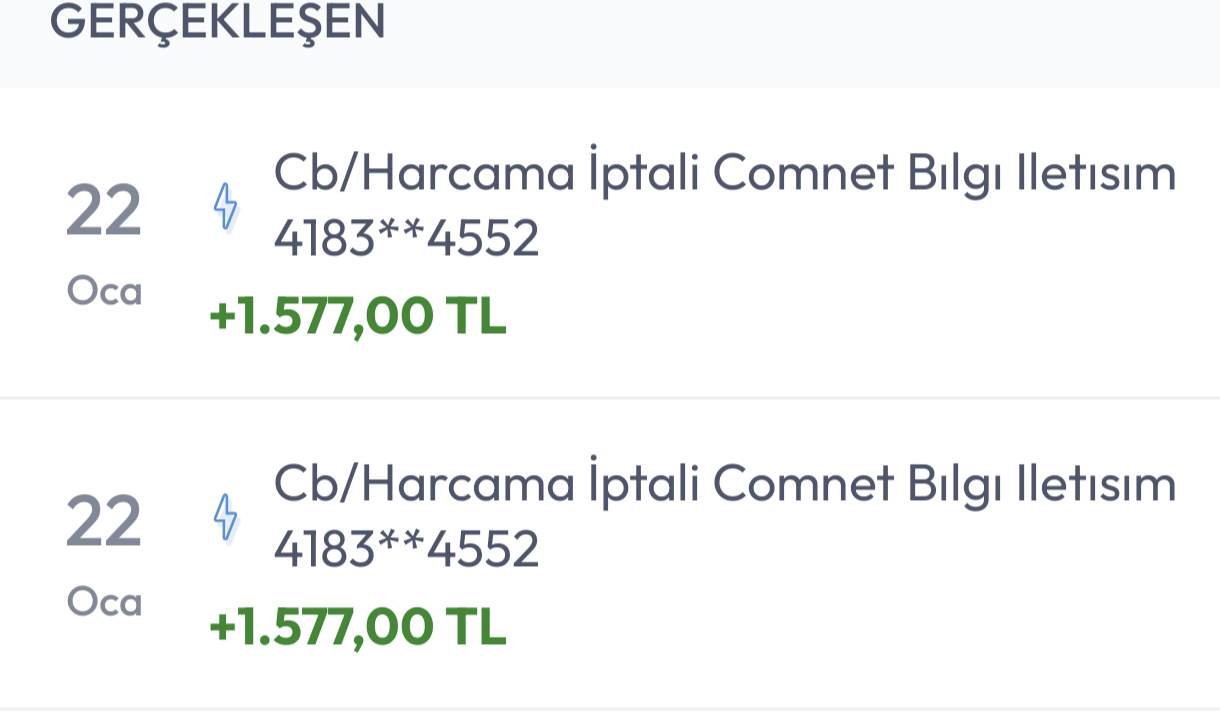Select date number 22 of the first transaction

point(103,214)
